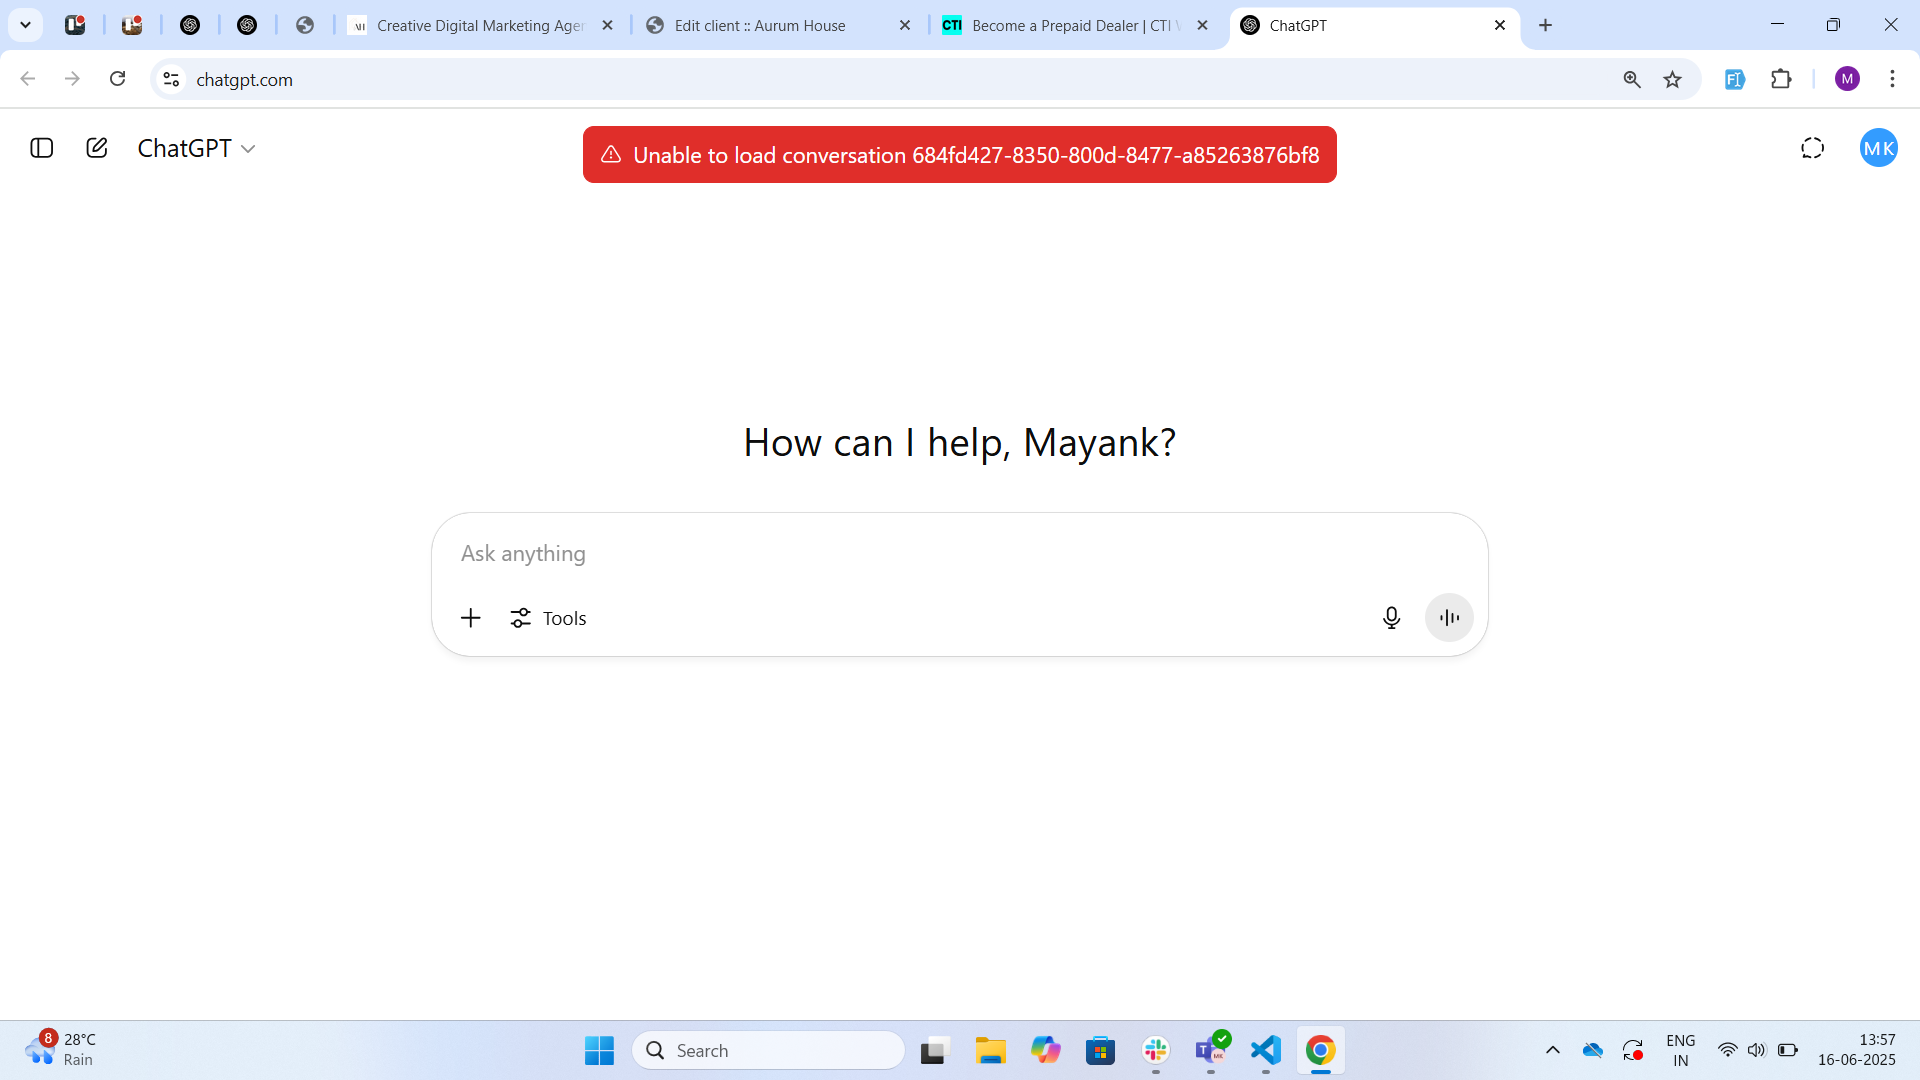Viewport: 1920px width, 1080px height.
Task: View site information icon in address bar
Action: click(171, 79)
